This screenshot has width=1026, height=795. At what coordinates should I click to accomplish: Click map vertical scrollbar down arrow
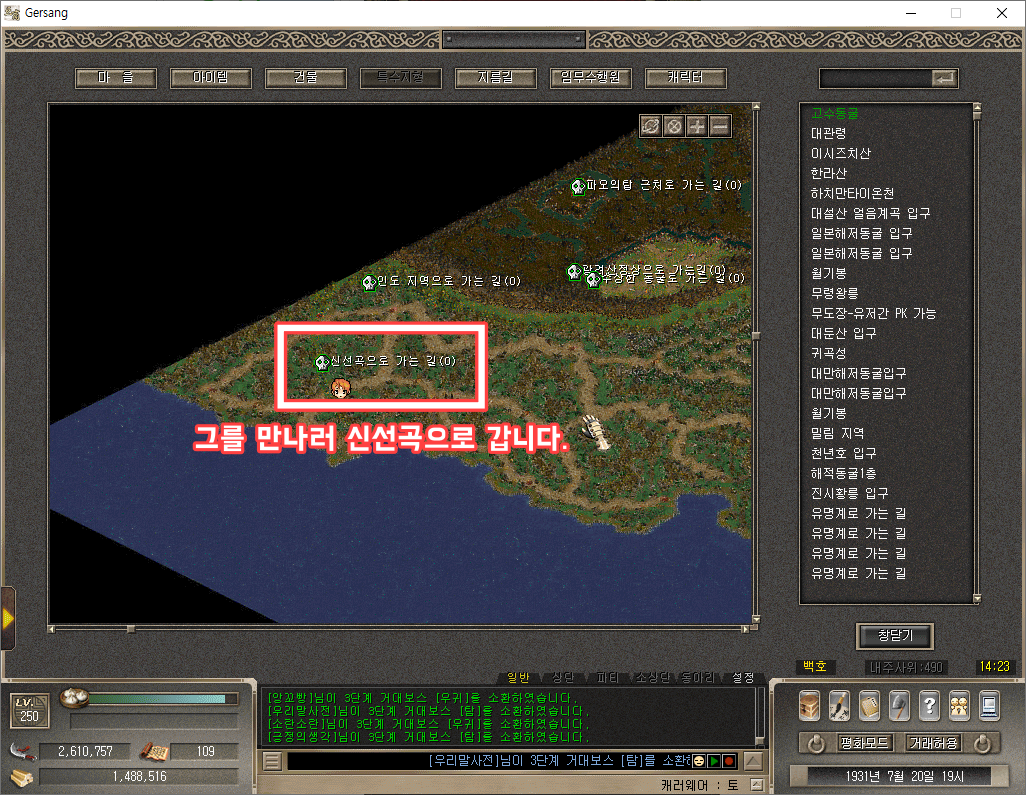coord(756,619)
